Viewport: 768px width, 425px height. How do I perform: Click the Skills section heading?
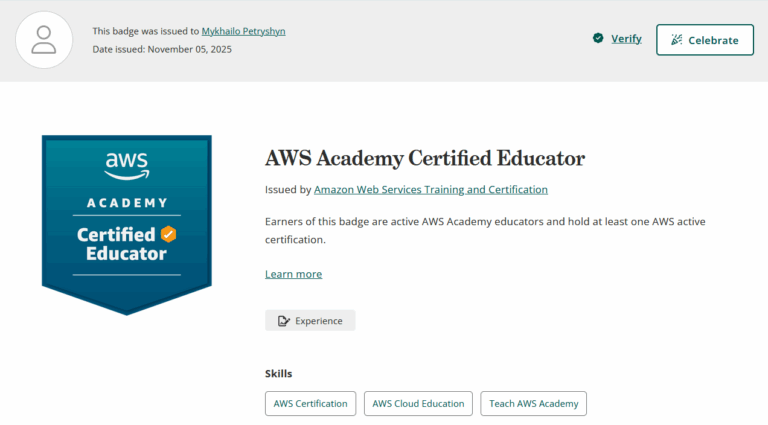click(x=278, y=374)
